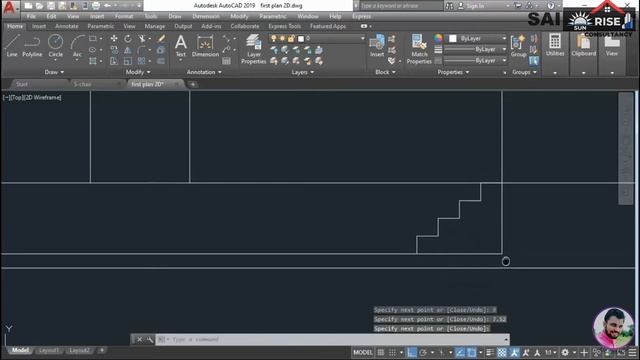
Task: Toggle MODEL space button in status bar
Action: point(363,352)
